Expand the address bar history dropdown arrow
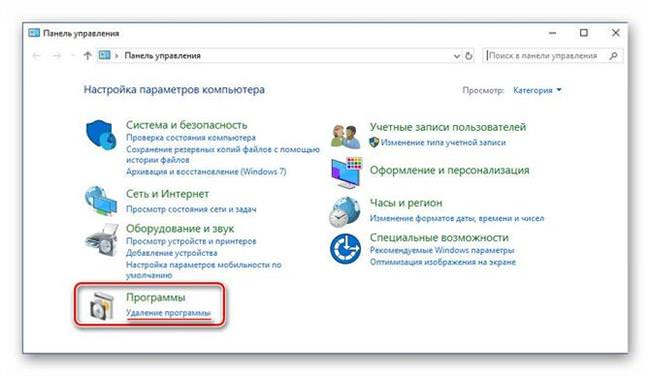This screenshot has width=650, height=376. (456, 56)
